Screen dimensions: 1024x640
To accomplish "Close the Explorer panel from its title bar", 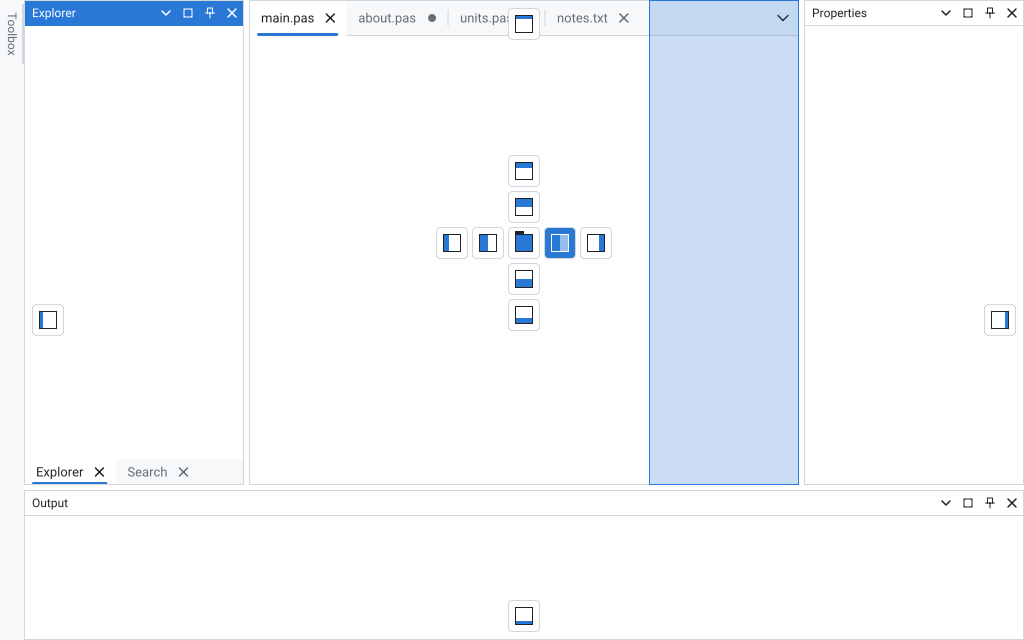I will click(232, 13).
